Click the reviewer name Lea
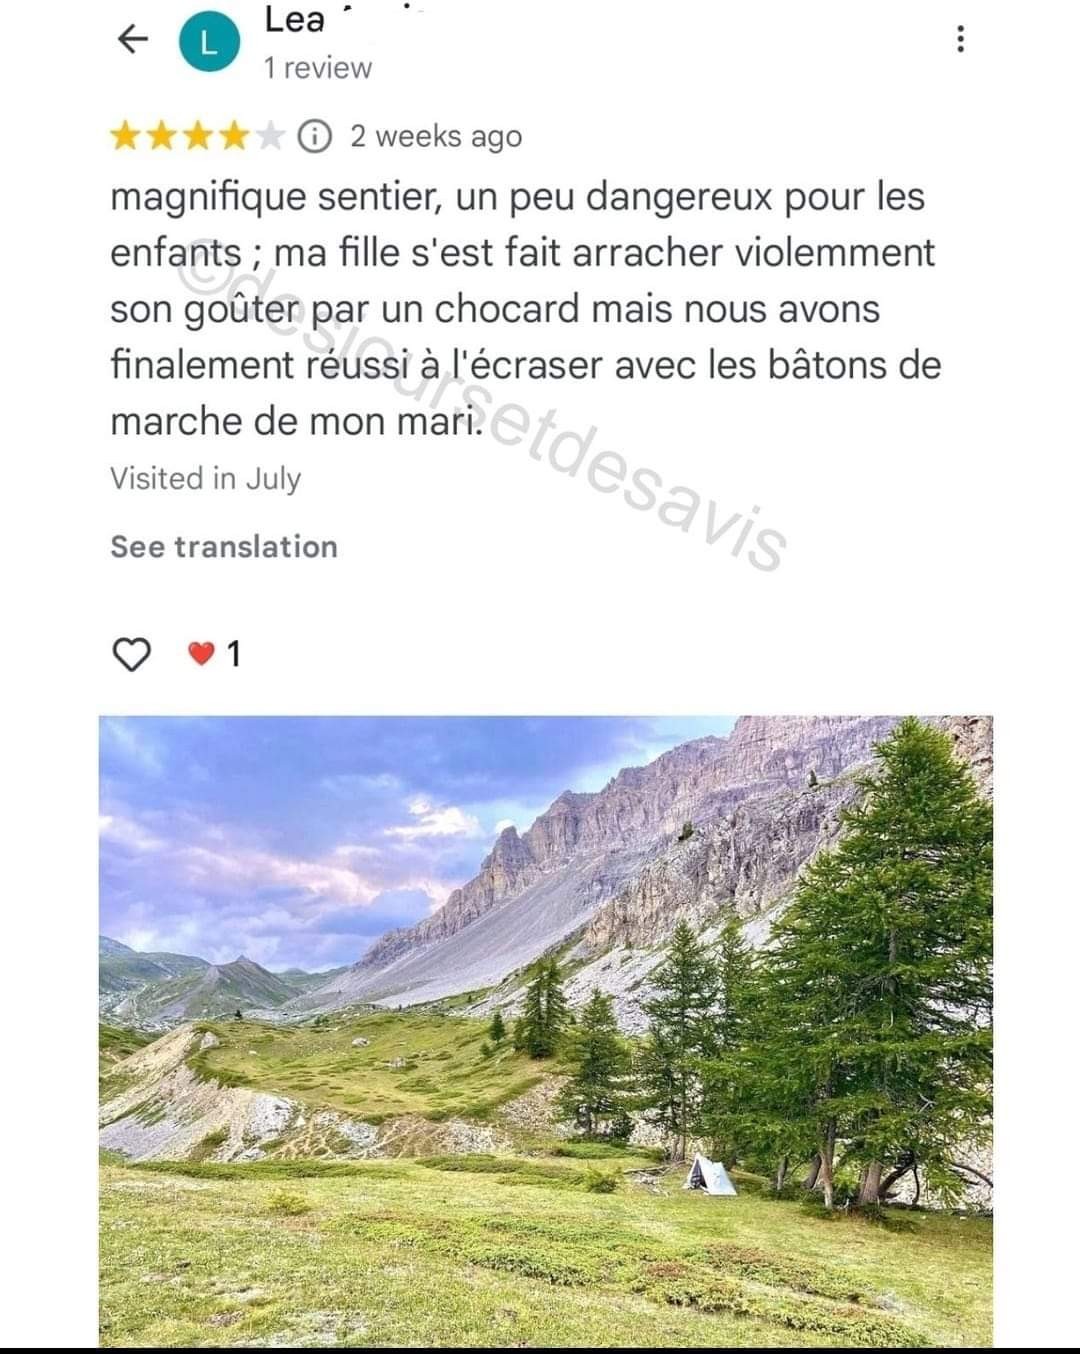The height and width of the screenshot is (1354, 1080). point(294,19)
